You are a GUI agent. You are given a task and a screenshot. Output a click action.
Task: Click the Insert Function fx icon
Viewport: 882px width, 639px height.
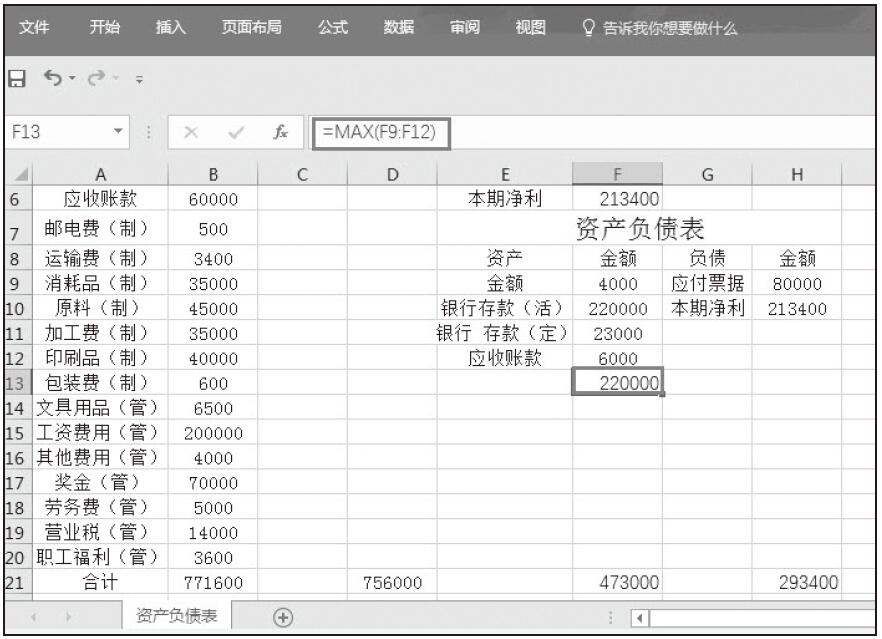tap(282, 133)
